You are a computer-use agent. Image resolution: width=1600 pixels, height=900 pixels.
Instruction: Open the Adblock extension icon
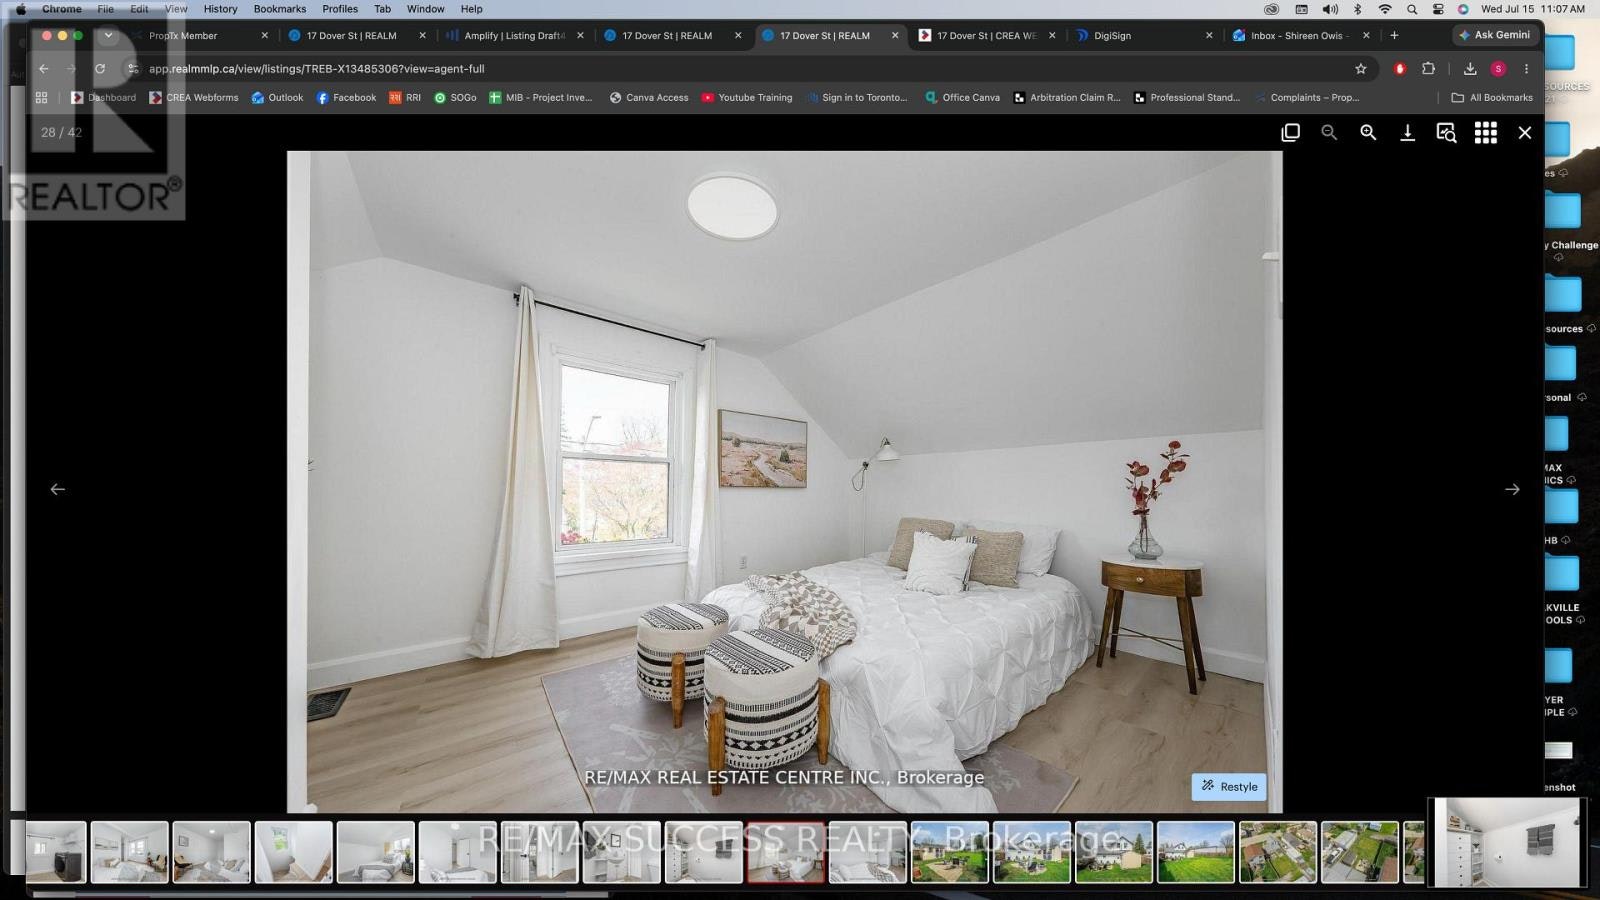click(x=1400, y=69)
